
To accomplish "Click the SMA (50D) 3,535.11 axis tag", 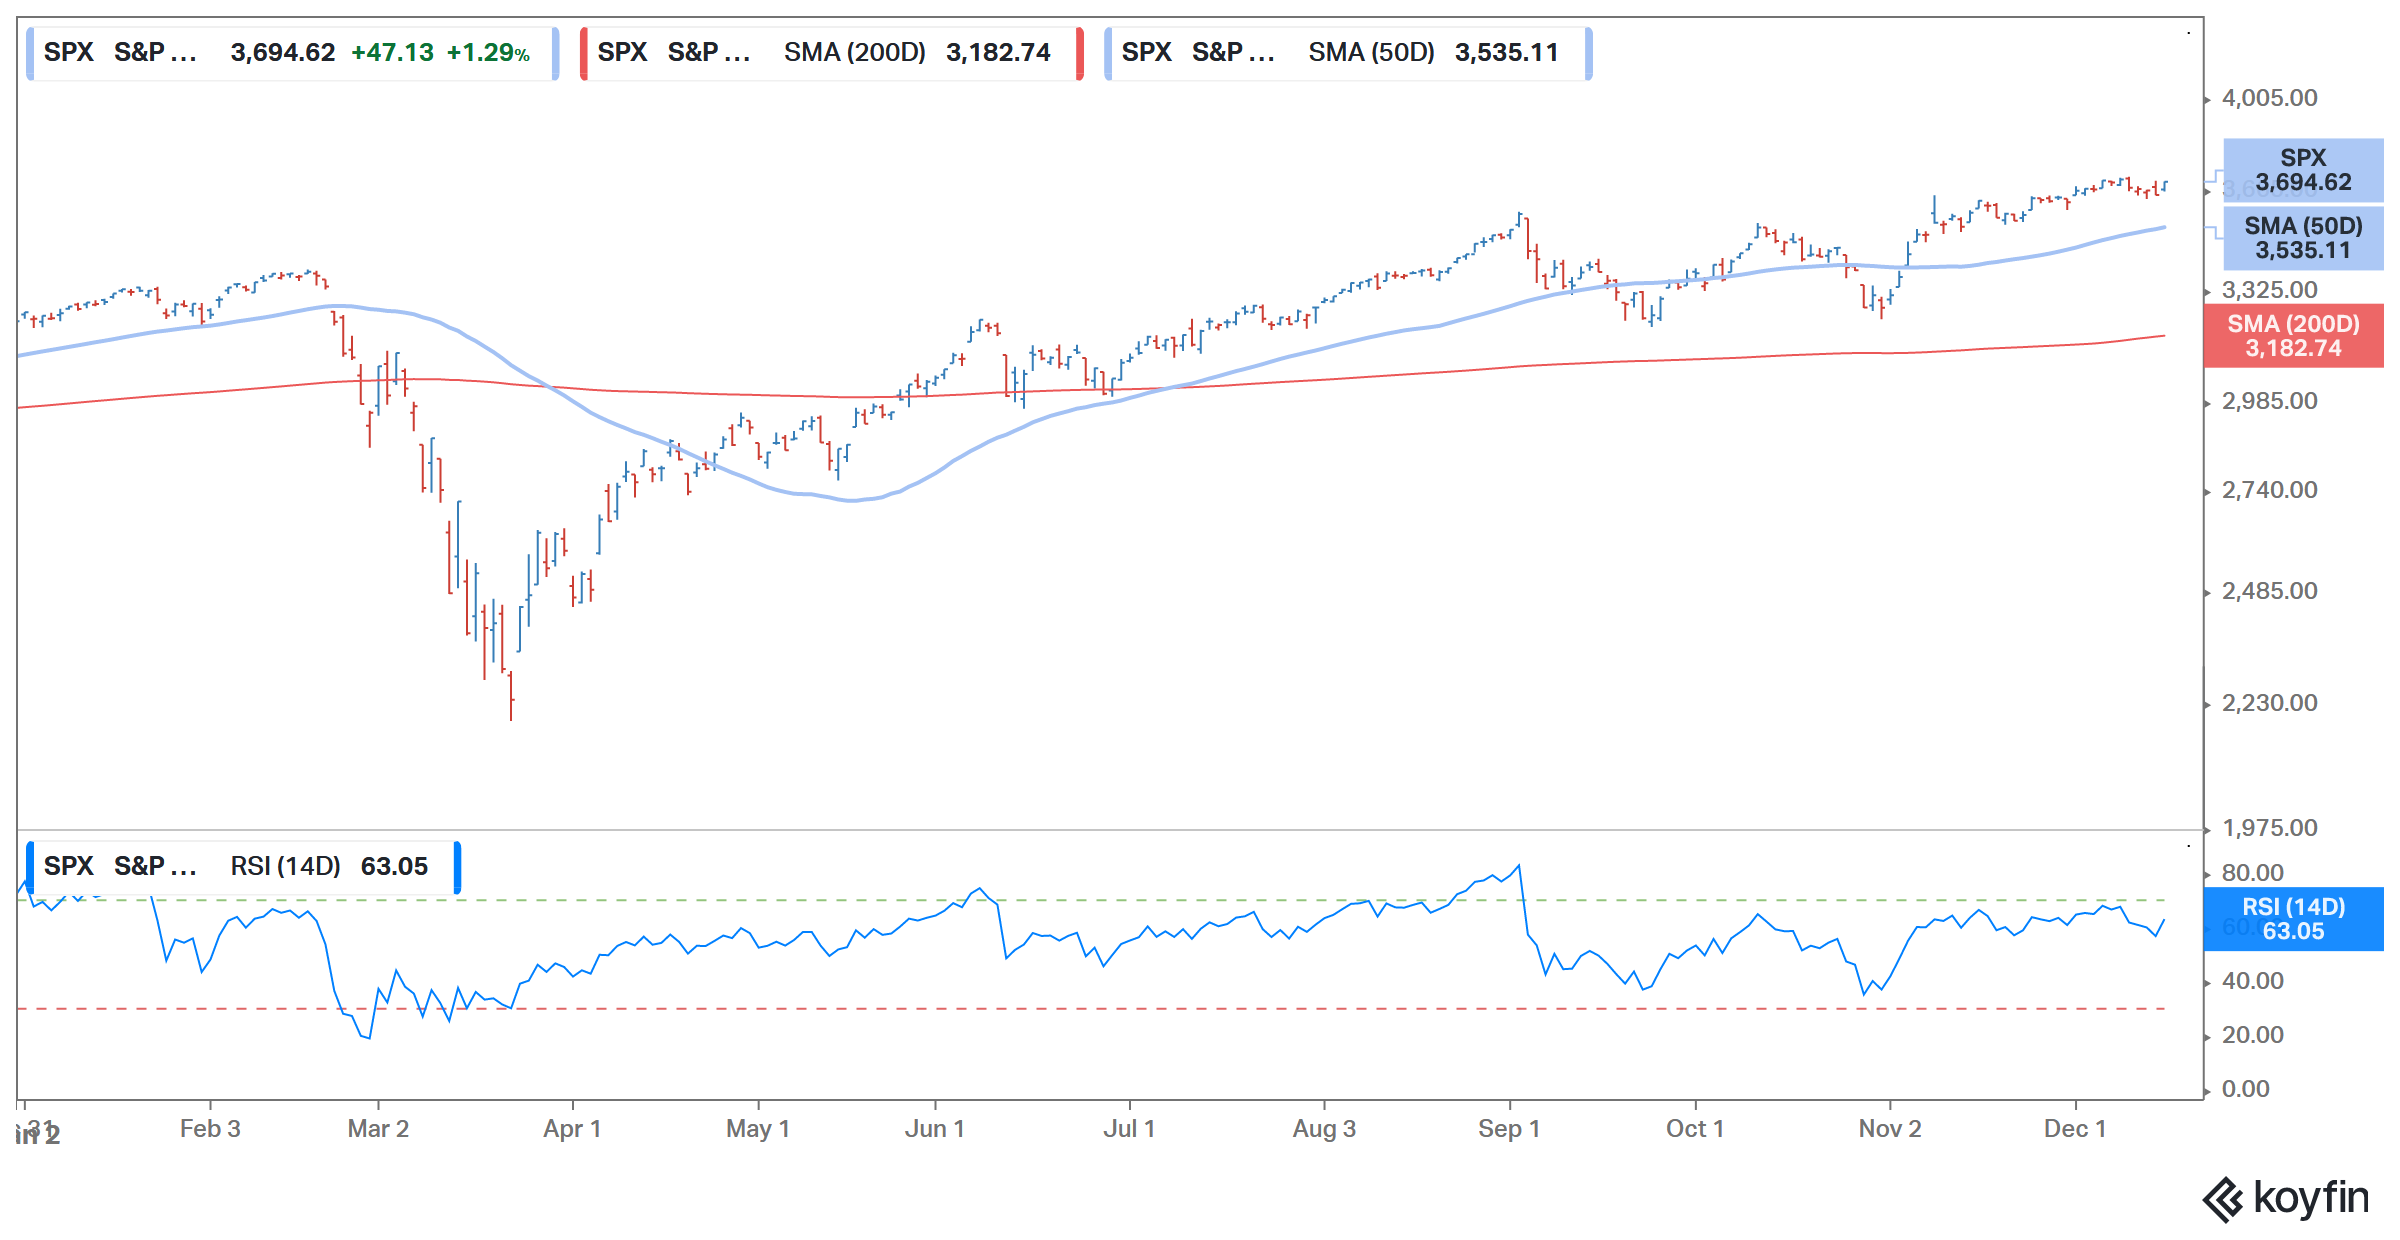I will pyautogui.click(x=2303, y=239).
